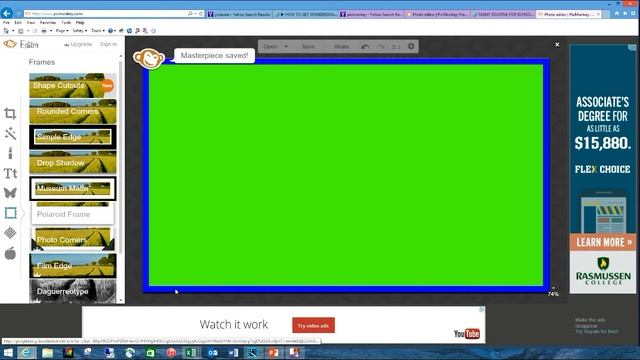
Task: Expand the Open dropdown arrow
Action: point(286,47)
